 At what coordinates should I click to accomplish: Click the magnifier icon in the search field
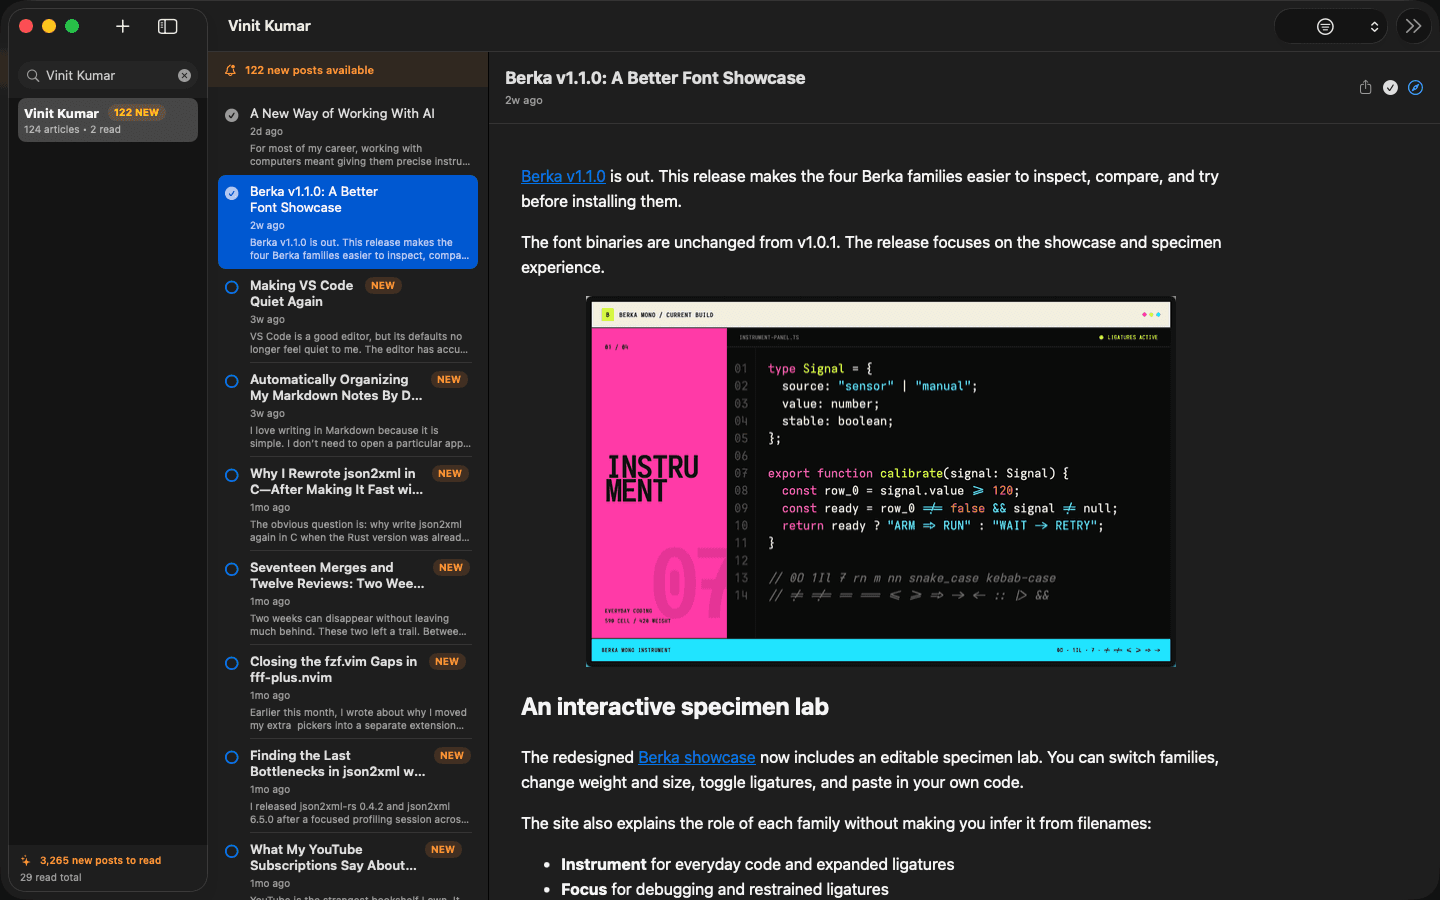(33, 75)
